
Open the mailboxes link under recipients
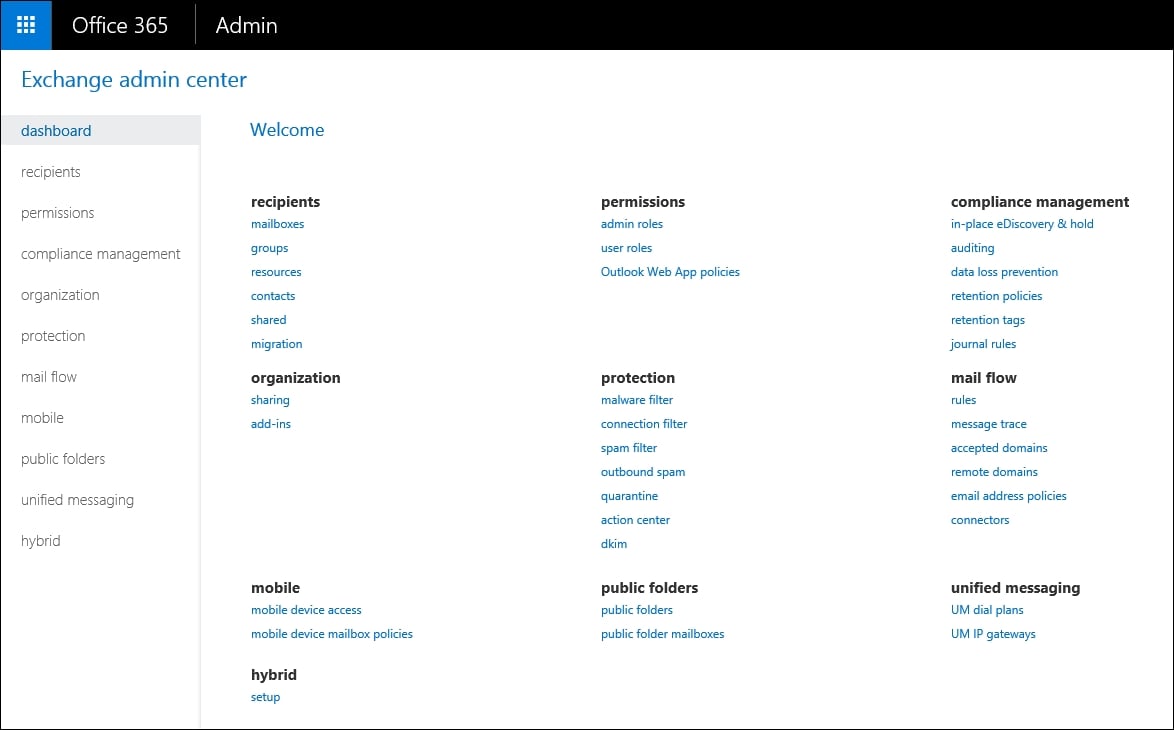(277, 224)
